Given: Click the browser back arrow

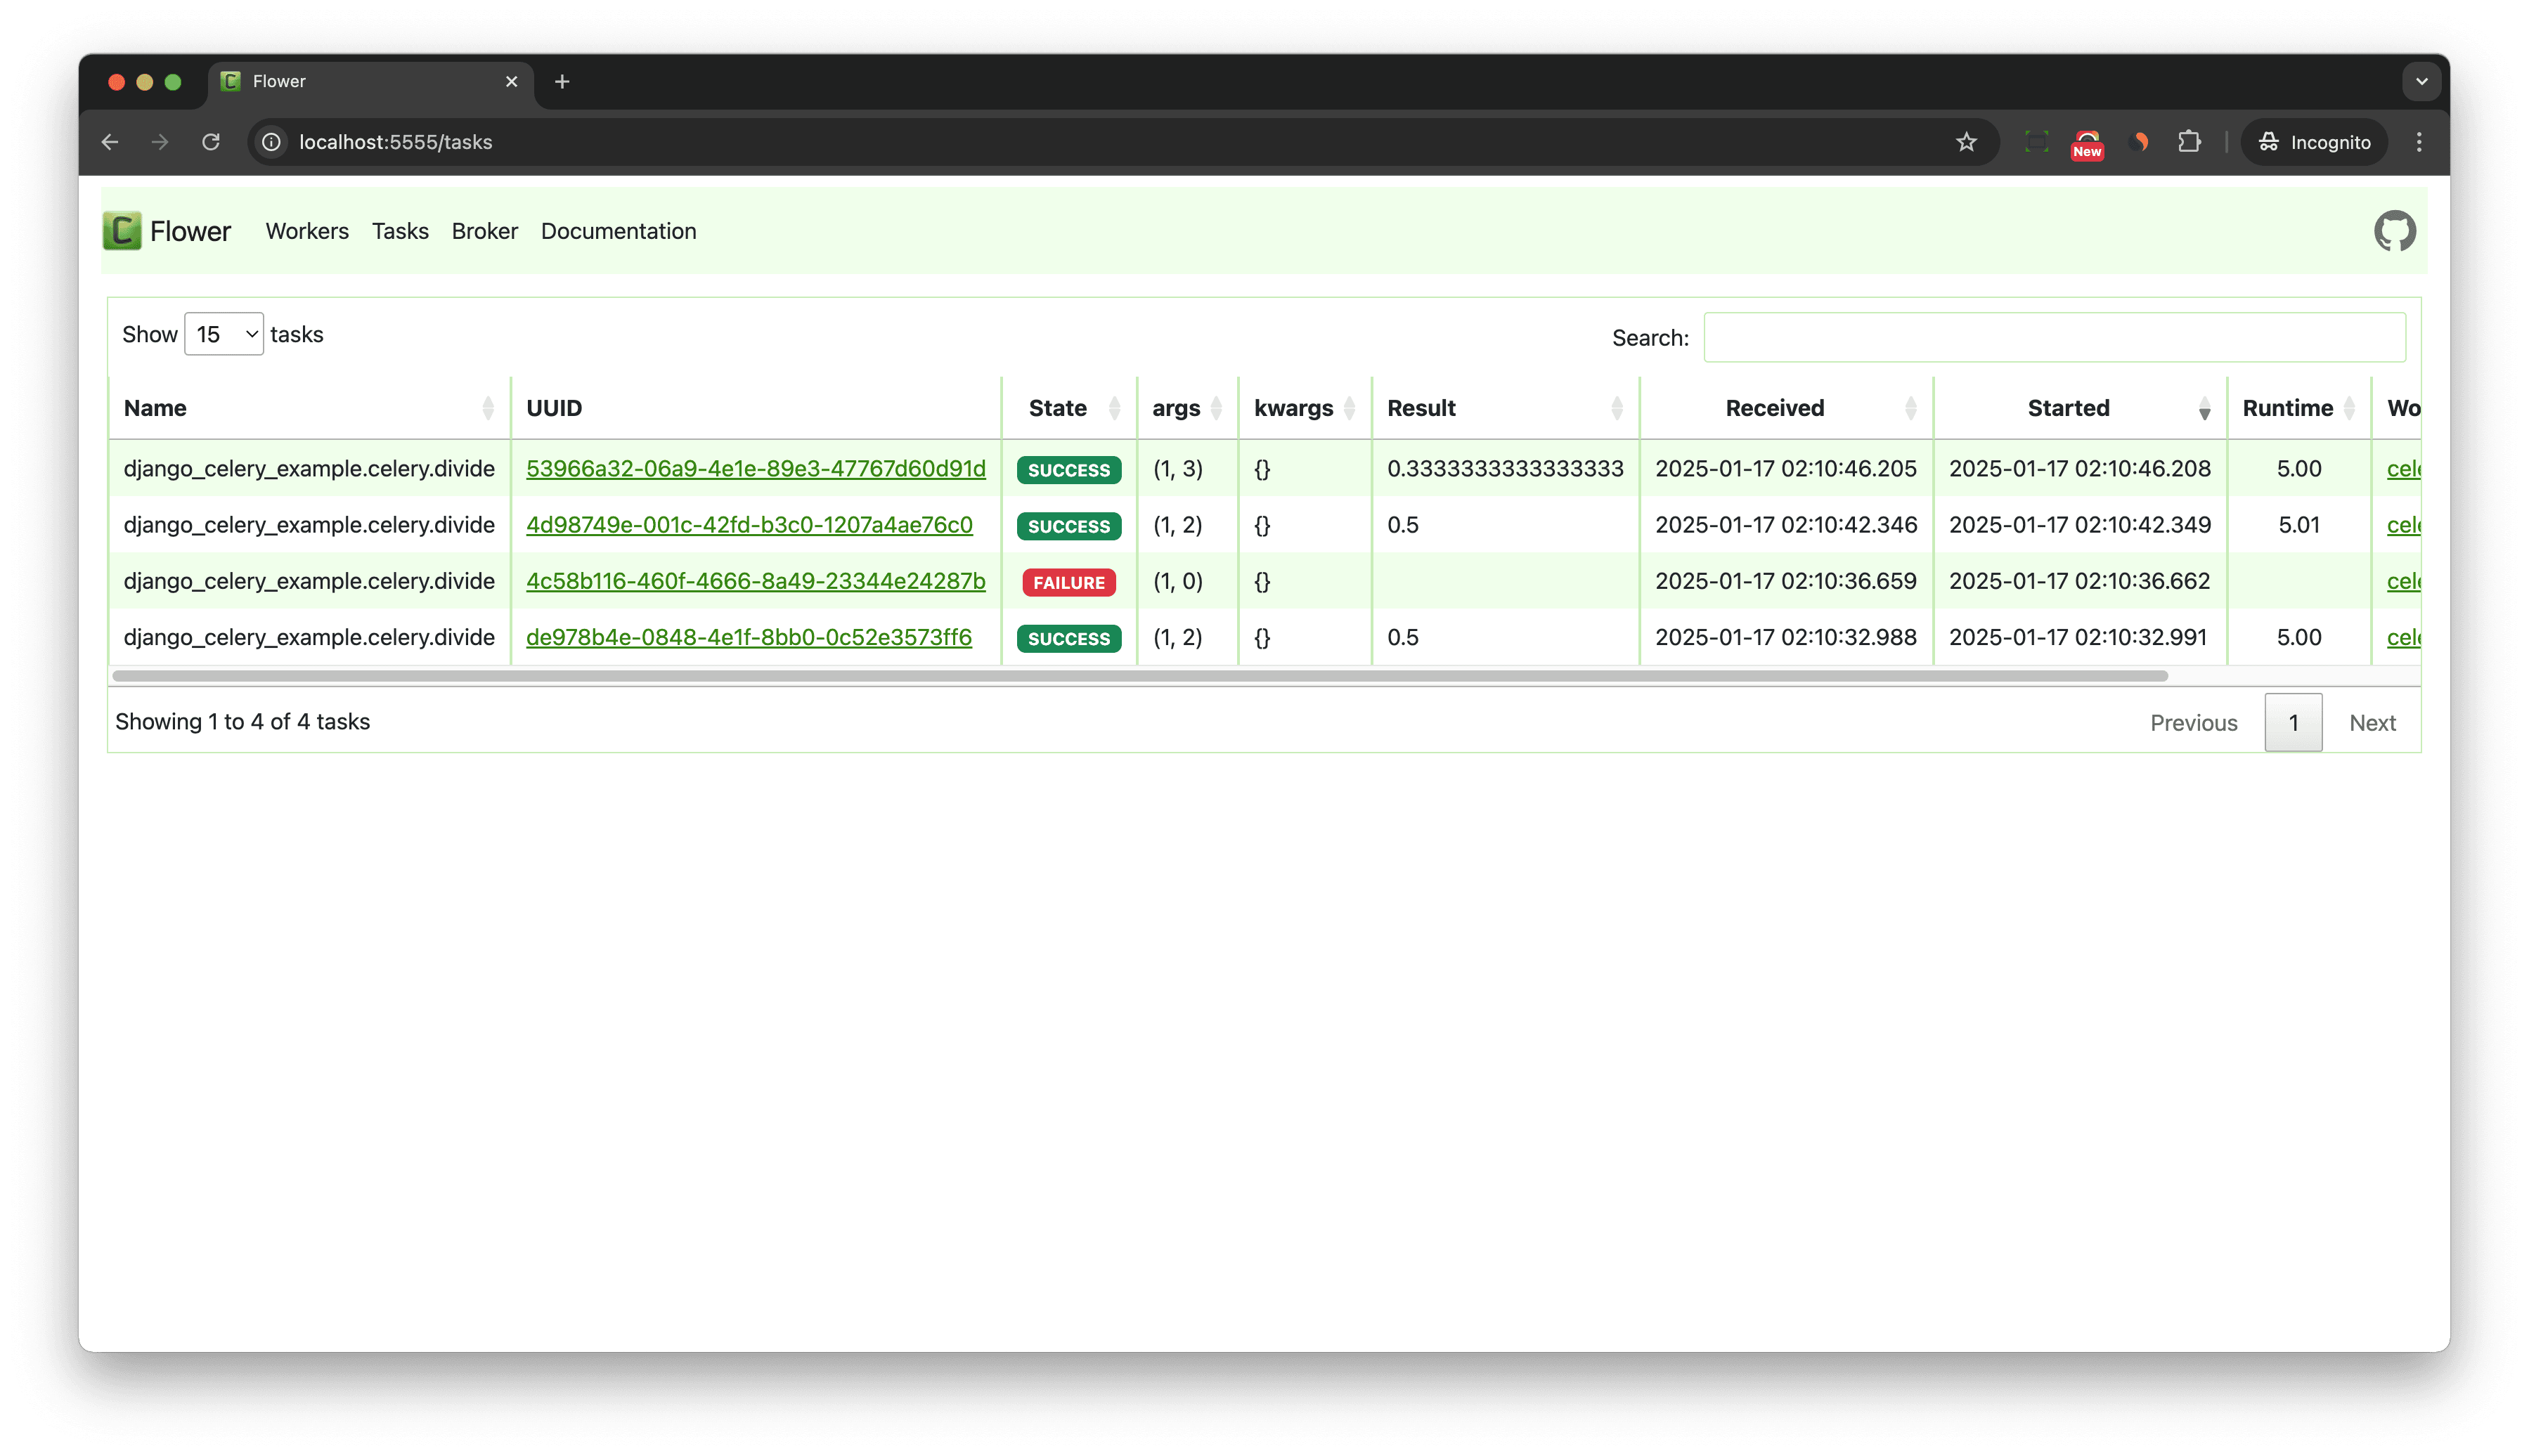Looking at the screenshot, I should [110, 141].
